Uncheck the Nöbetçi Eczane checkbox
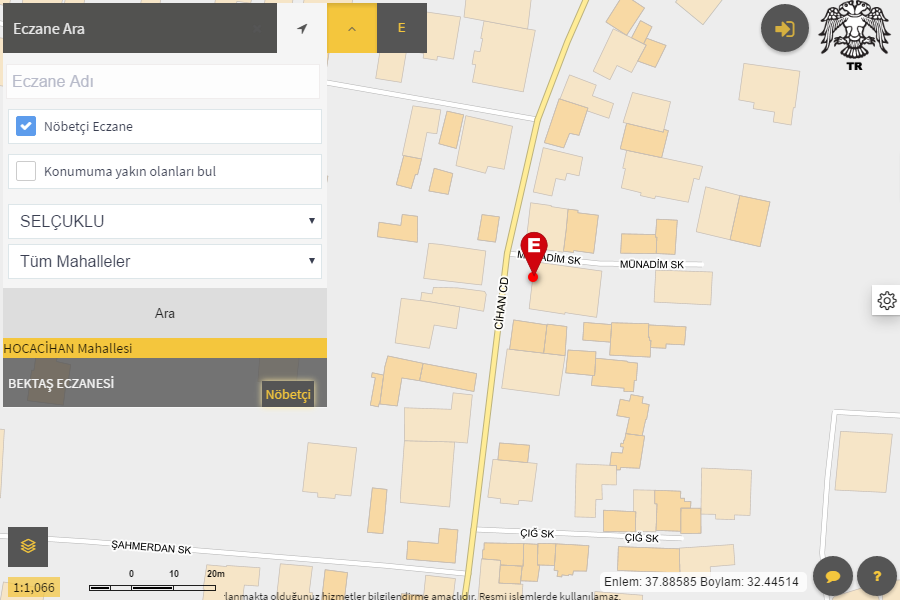This screenshot has width=900, height=600. pyautogui.click(x=27, y=127)
